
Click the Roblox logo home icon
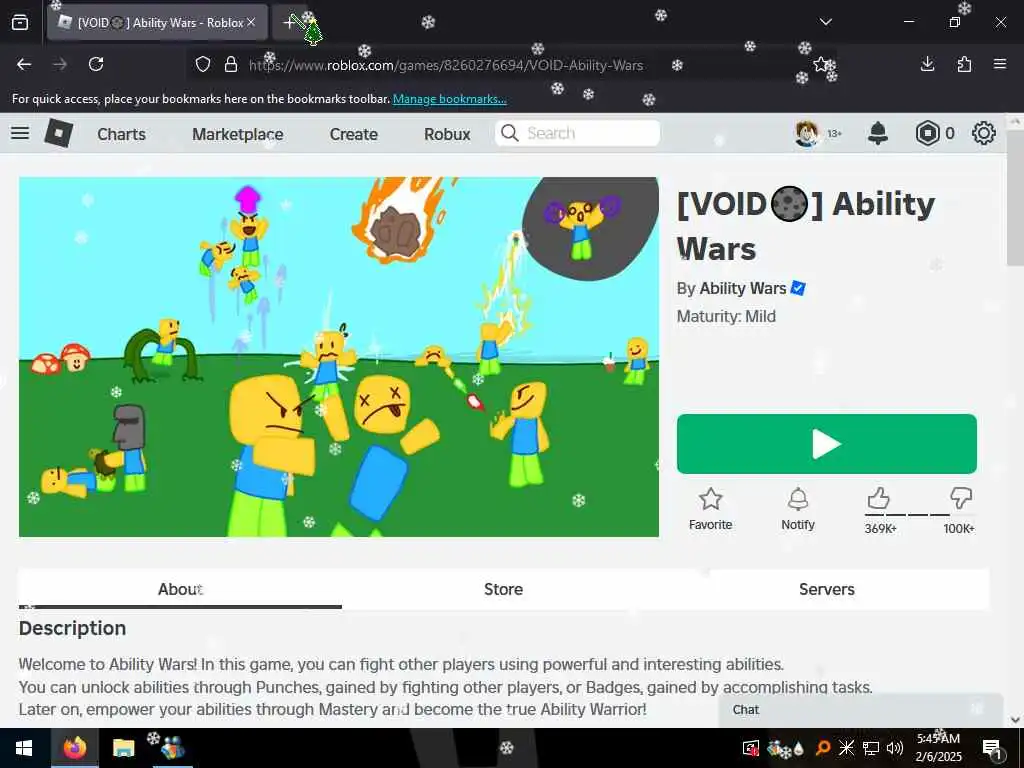[x=59, y=133]
